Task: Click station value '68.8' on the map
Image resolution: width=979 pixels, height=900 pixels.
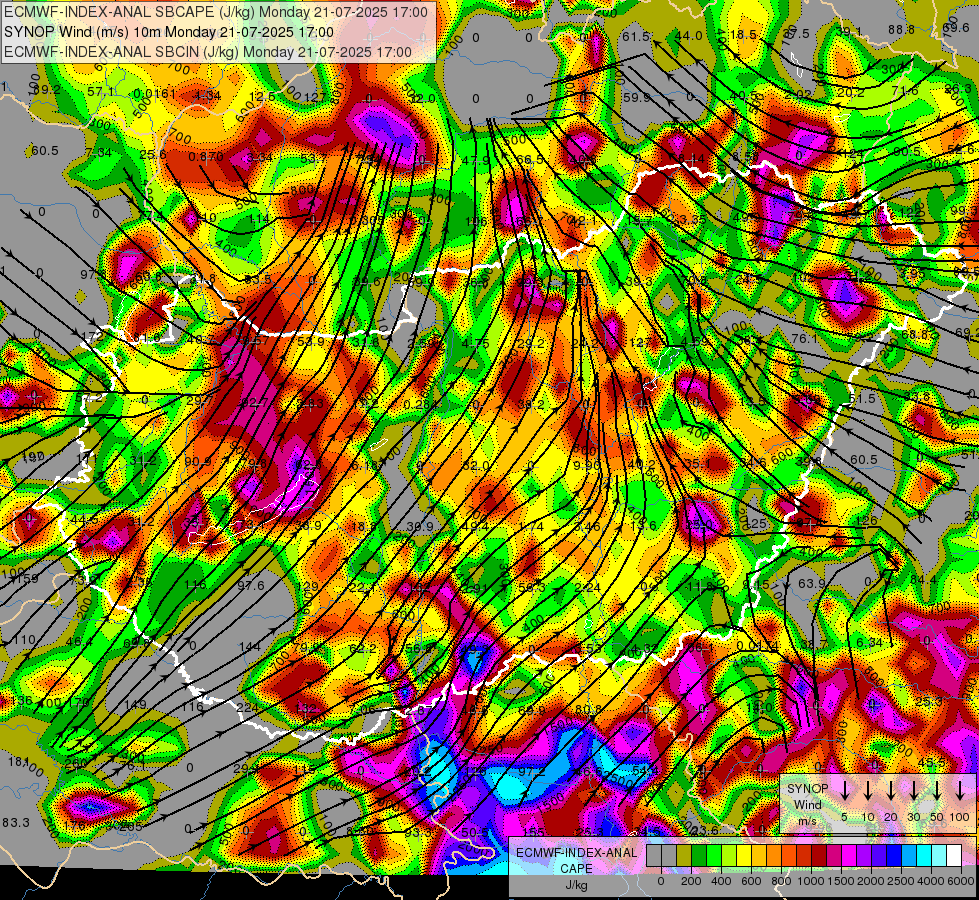Action: [915, 335]
